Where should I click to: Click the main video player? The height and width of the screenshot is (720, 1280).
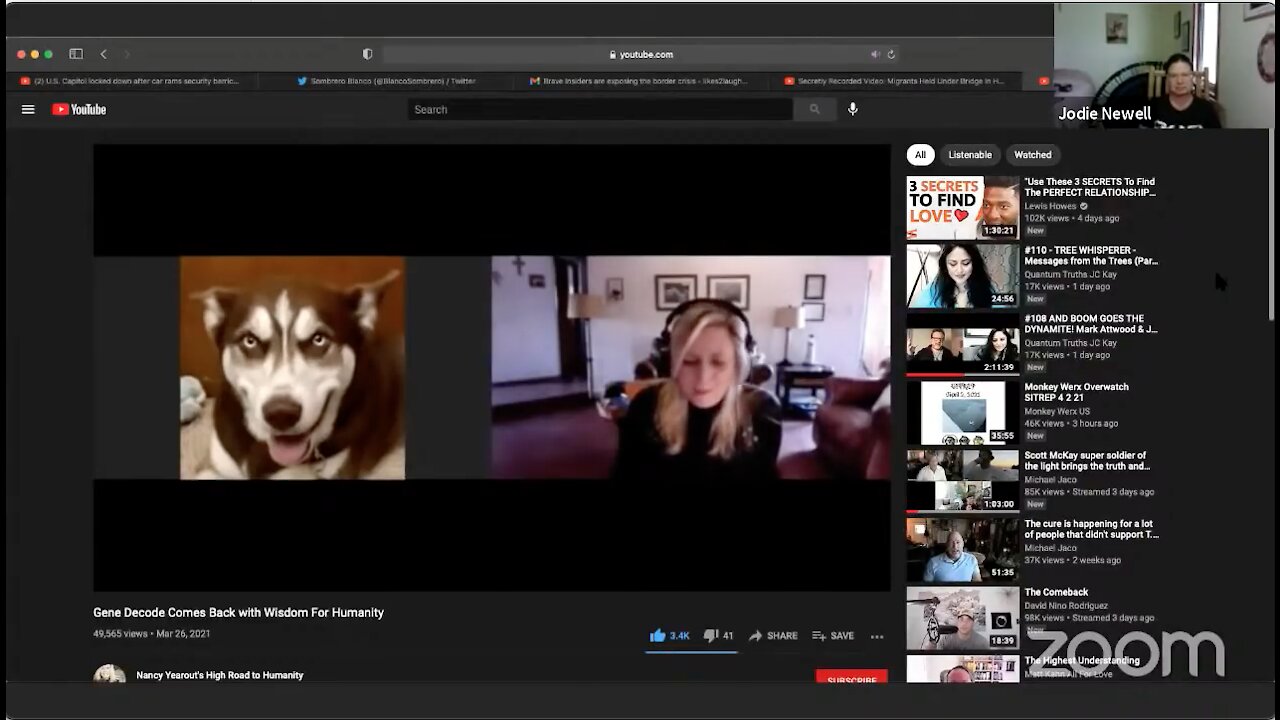(492, 368)
